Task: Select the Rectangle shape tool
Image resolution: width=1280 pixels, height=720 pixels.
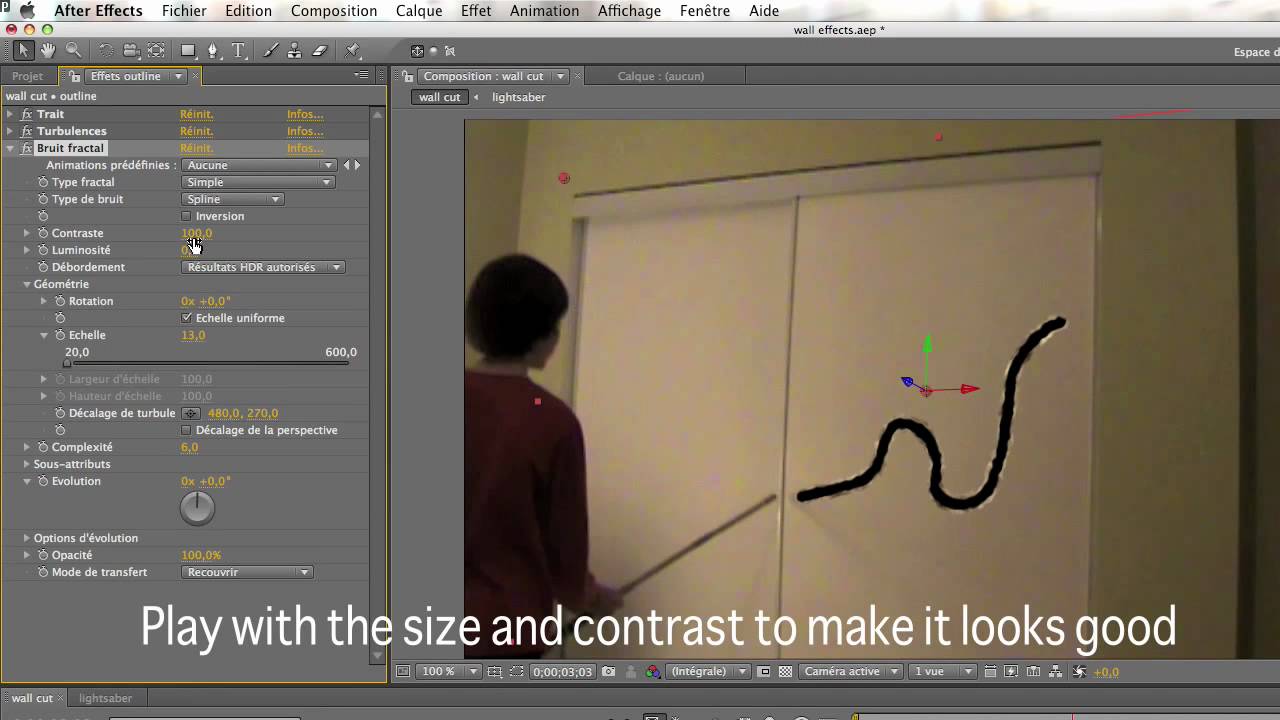Action: 188,50
